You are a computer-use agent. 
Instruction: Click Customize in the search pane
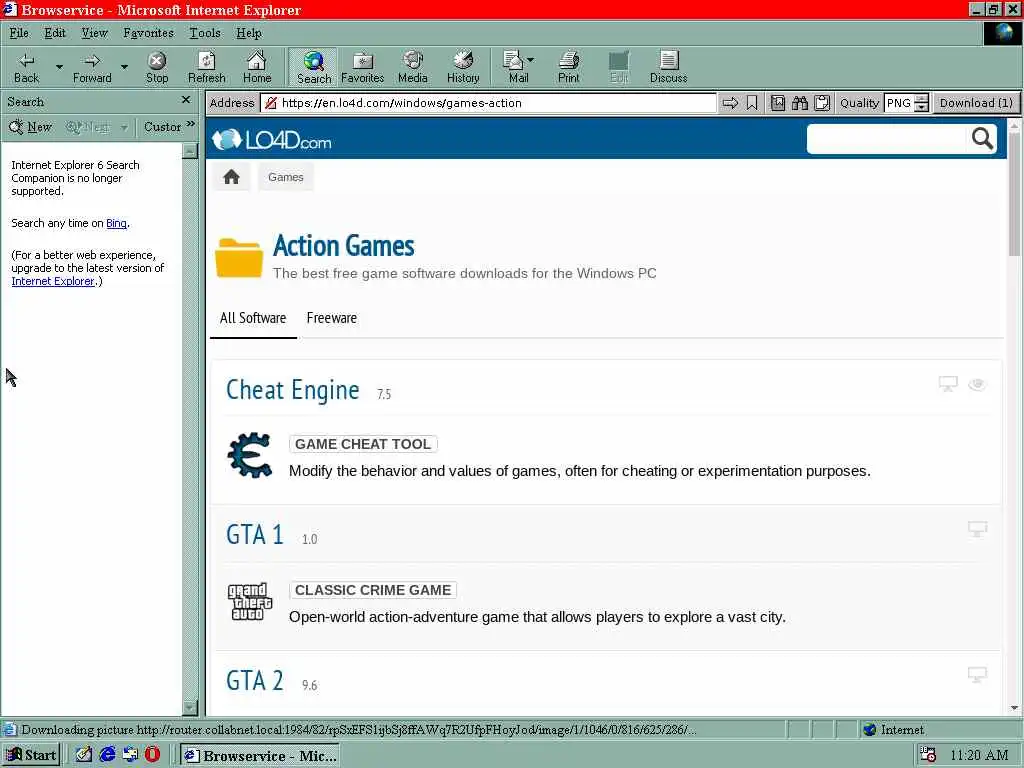(162, 127)
